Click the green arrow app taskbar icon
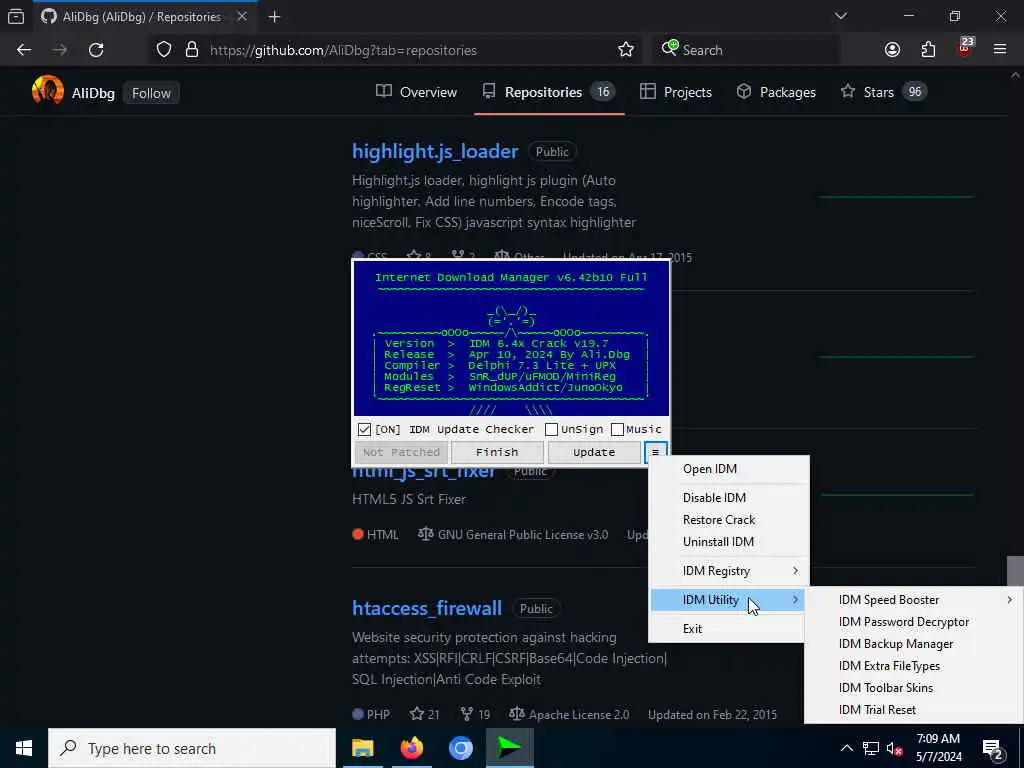 point(509,748)
